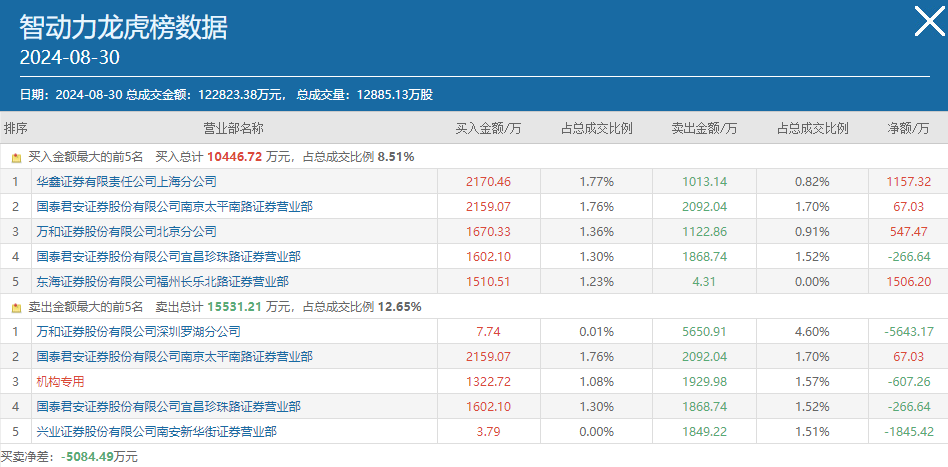Close the 智动力龙虎榜数据 popup with the X
948x467 pixels.
pos(929,21)
